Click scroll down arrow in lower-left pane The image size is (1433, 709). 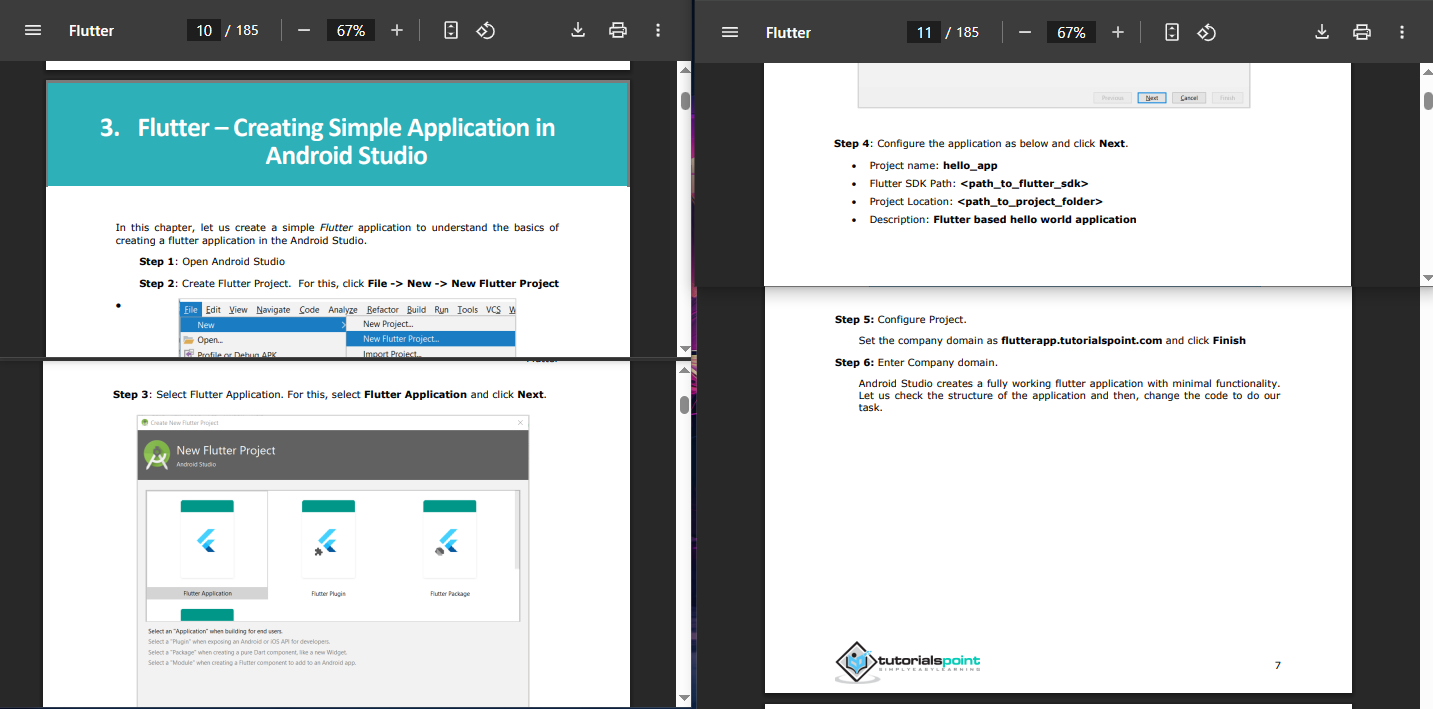[x=685, y=697]
